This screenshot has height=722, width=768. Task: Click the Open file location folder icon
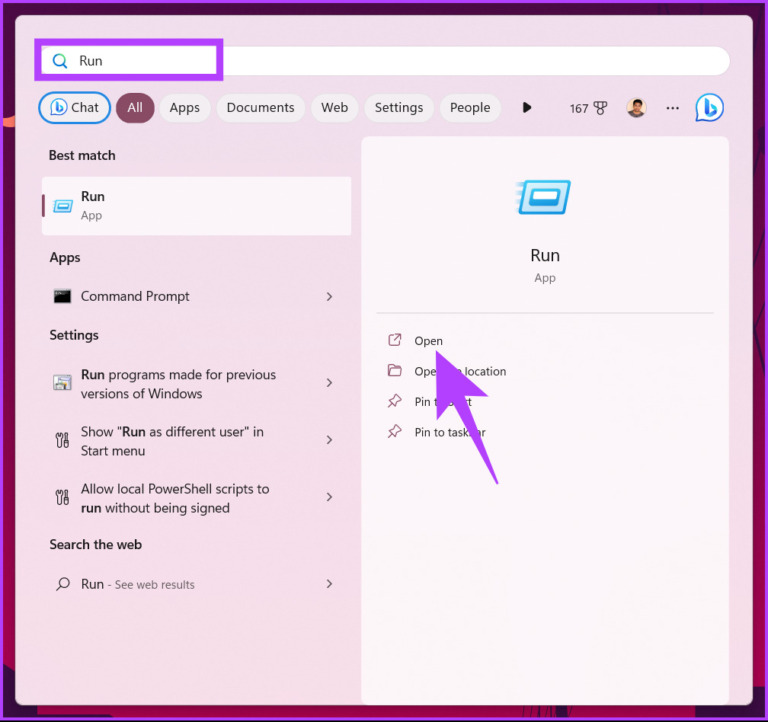click(395, 370)
